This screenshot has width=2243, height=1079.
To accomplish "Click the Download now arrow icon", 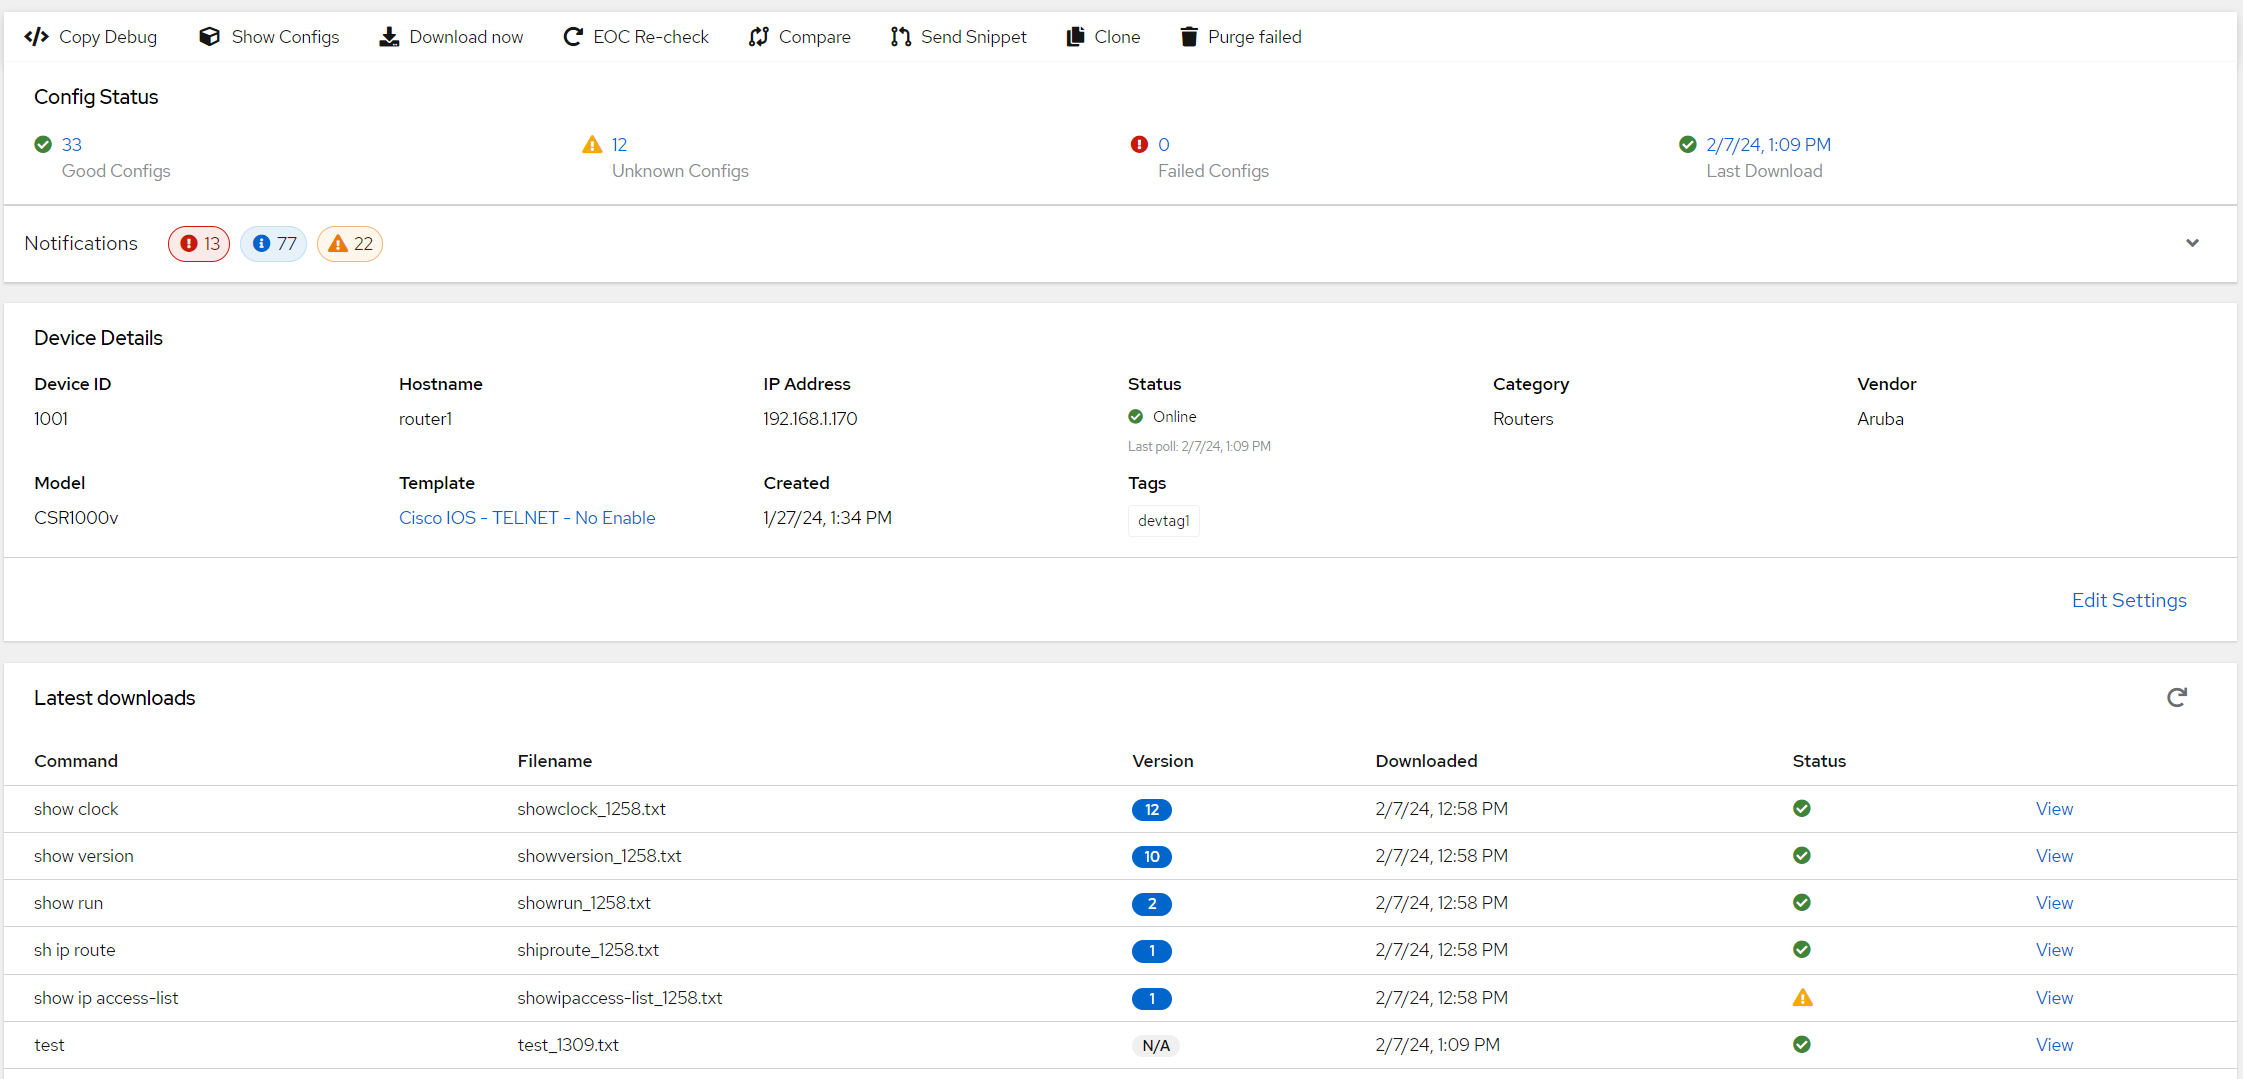I will 389,37.
